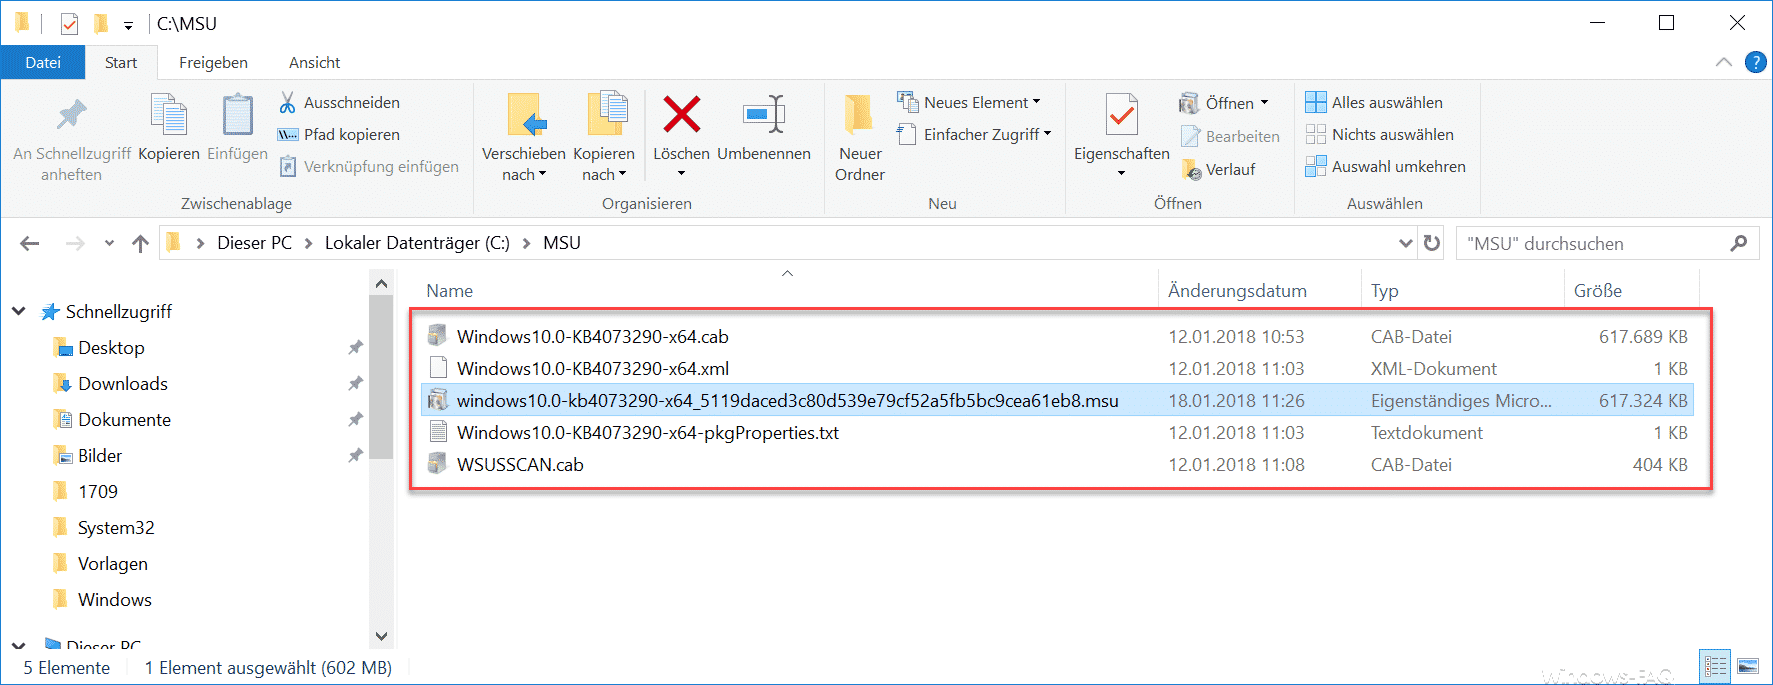Click Lokaler Datenträger (C:) breadcrumb
This screenshot has width=1773, height=685.
coord(417,243)
